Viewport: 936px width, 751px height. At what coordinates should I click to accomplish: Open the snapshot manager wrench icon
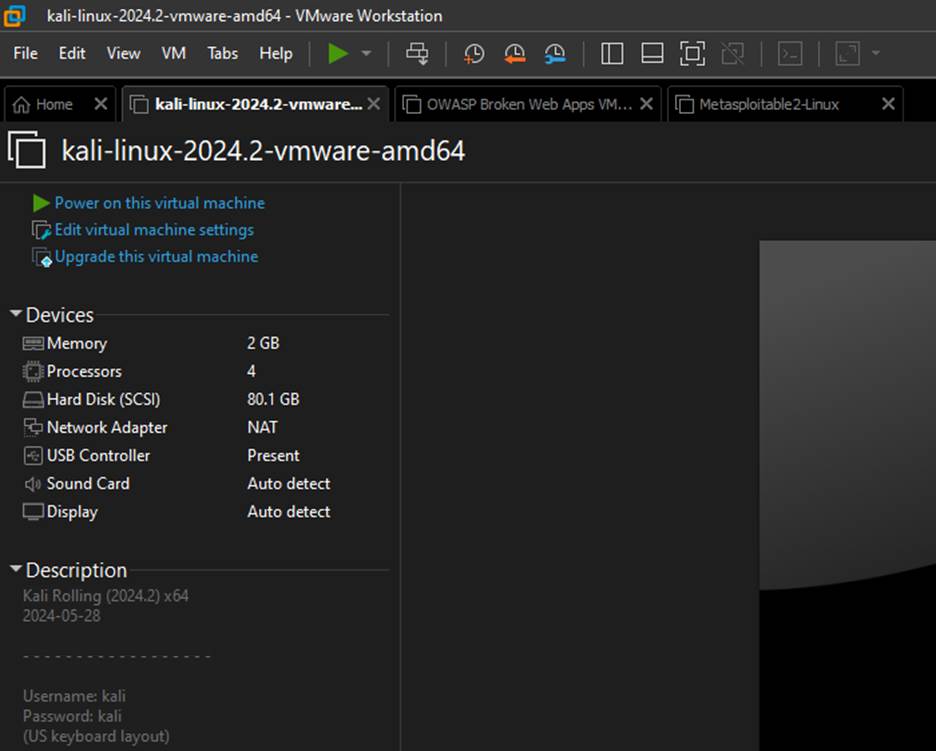(555, 54)
